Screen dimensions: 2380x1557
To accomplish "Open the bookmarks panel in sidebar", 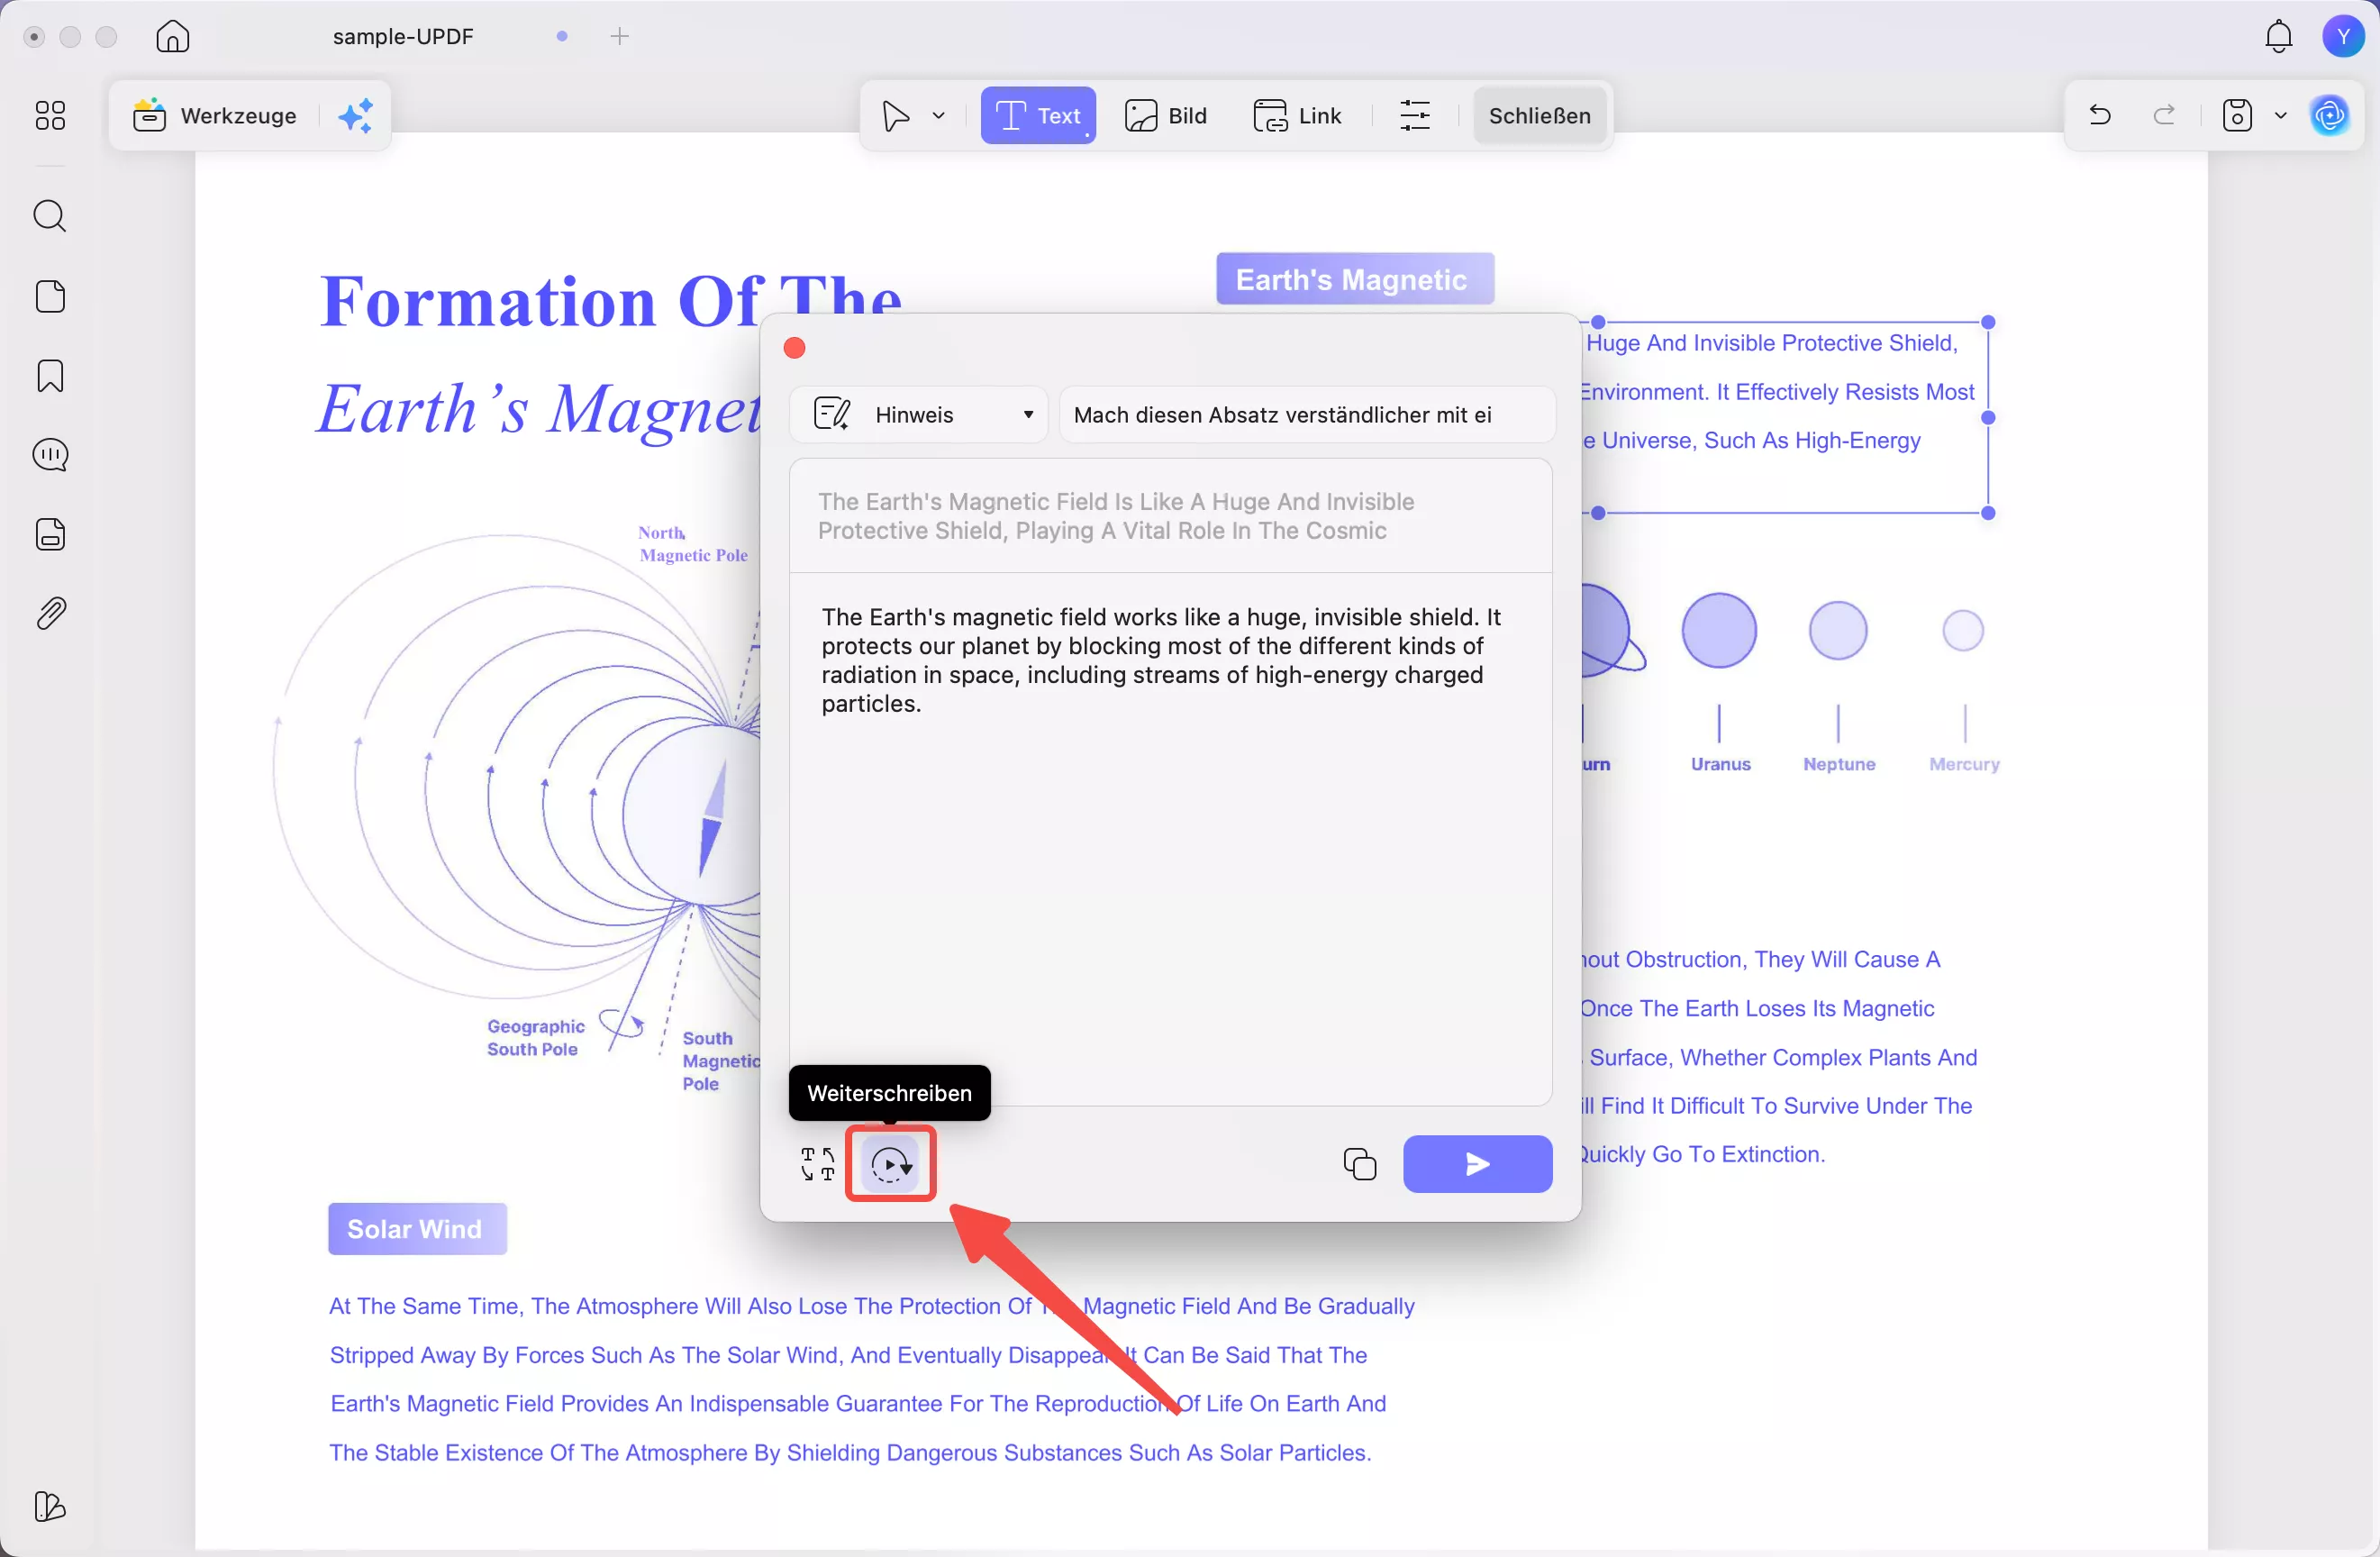I will (x=50, y=376).
